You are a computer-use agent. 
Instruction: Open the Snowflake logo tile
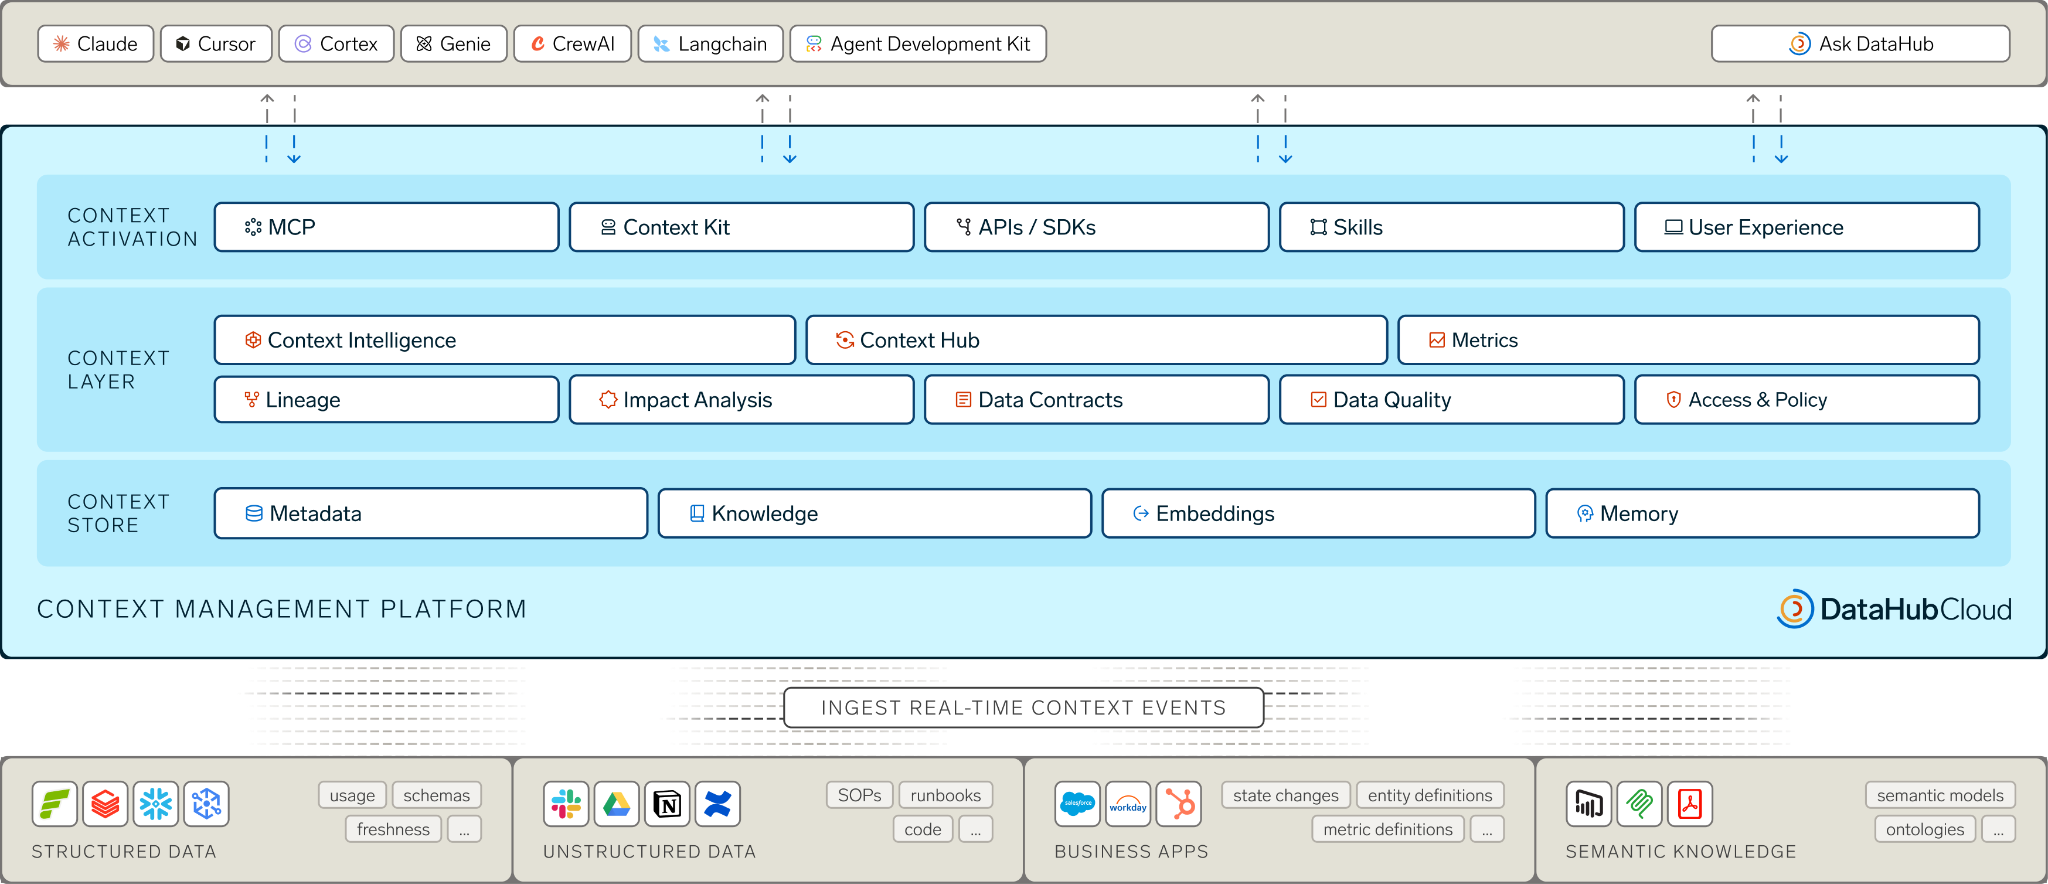156,804
